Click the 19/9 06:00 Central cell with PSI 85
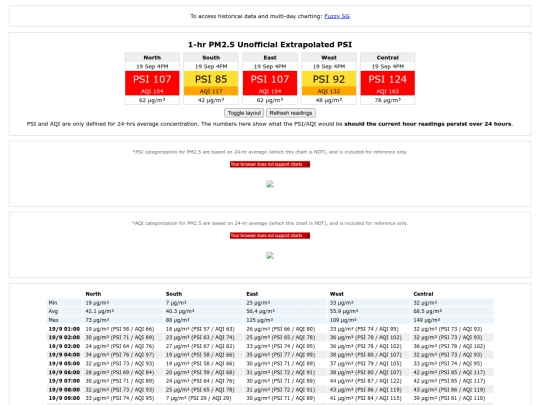 click(x=449, y=372)
